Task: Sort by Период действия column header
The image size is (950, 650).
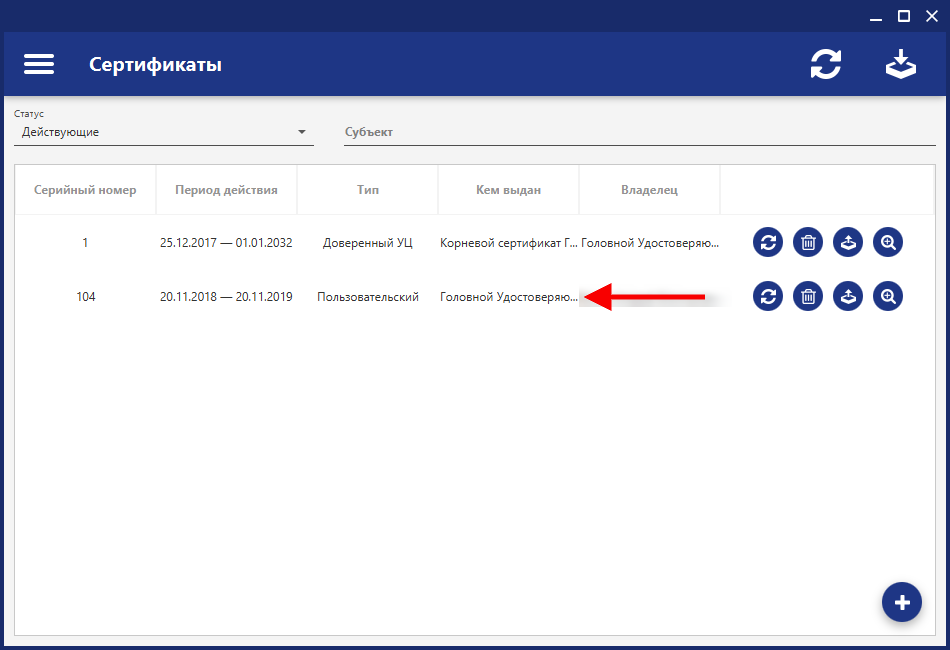Action: 226,190
